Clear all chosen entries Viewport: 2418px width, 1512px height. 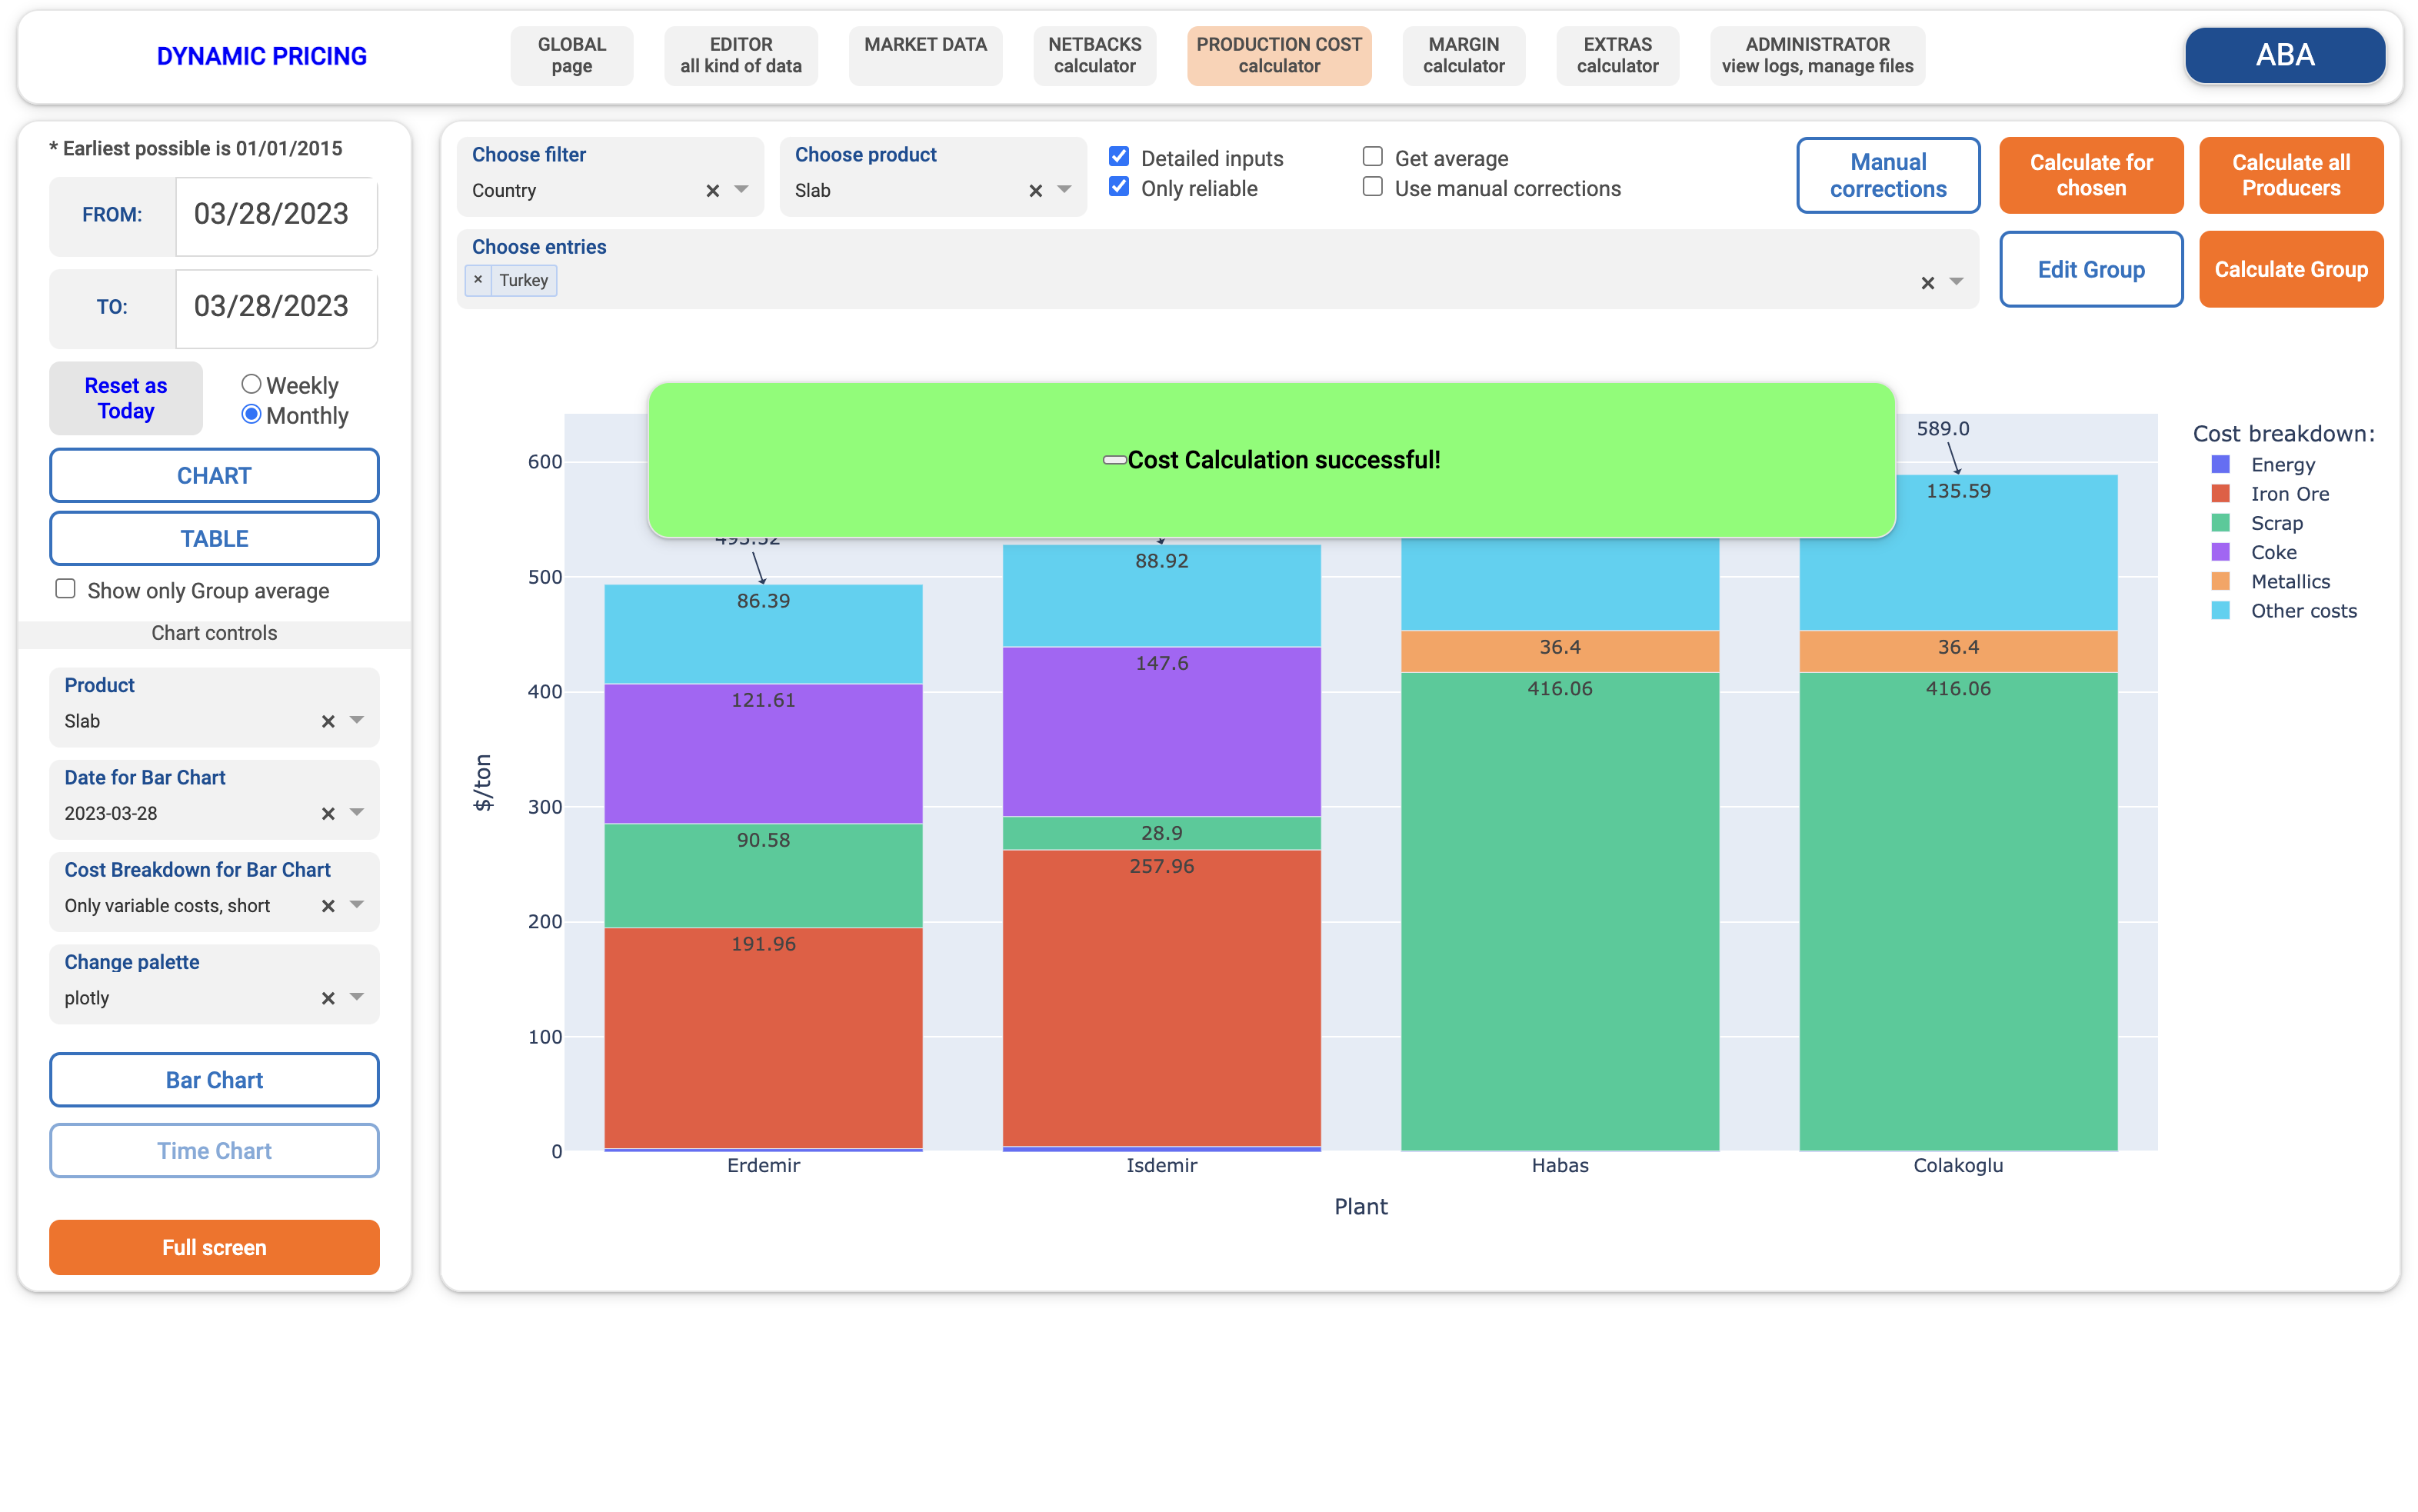(1927, 283)
